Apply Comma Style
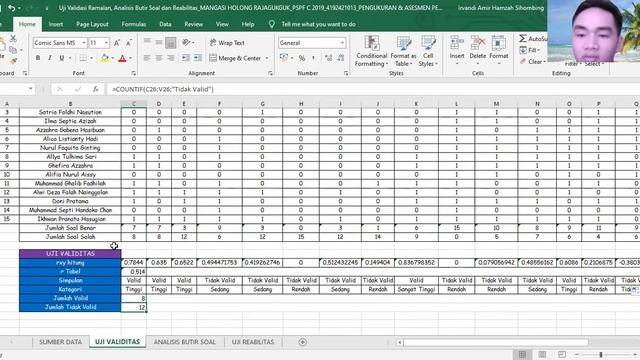Viewport: 640px width, 360px height. click(313, 58)
